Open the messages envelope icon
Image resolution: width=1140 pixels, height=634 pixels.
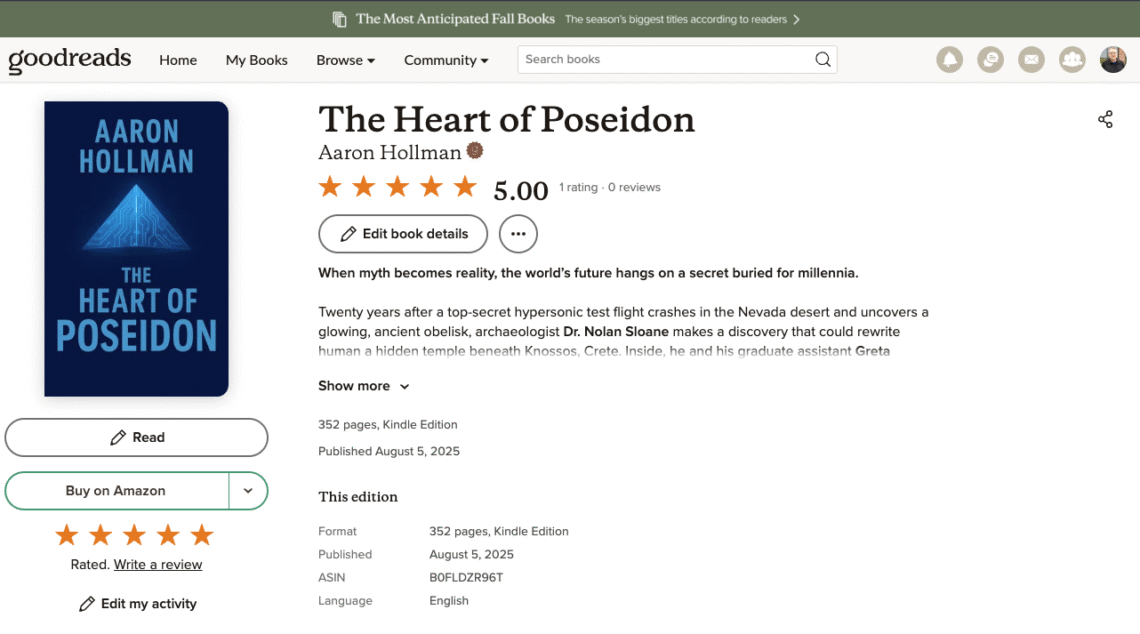[x=1031, y=60]
